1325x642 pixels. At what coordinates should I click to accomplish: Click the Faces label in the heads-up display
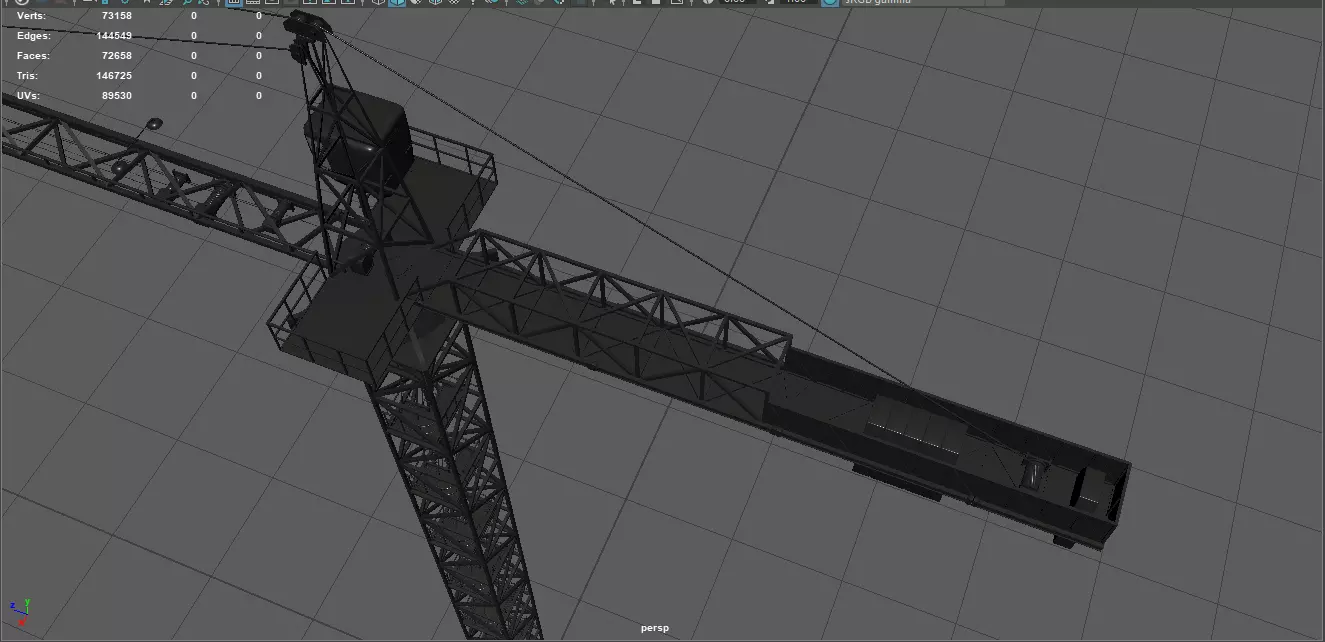pos(33,56)
